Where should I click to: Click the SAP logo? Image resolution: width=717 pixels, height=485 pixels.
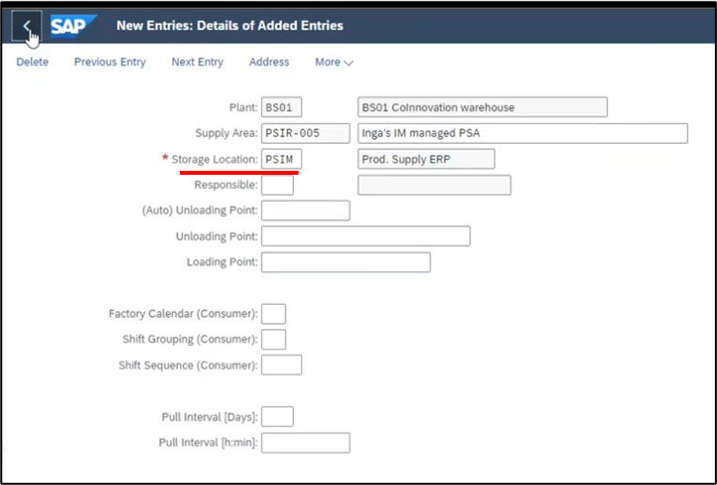(73, 26)
